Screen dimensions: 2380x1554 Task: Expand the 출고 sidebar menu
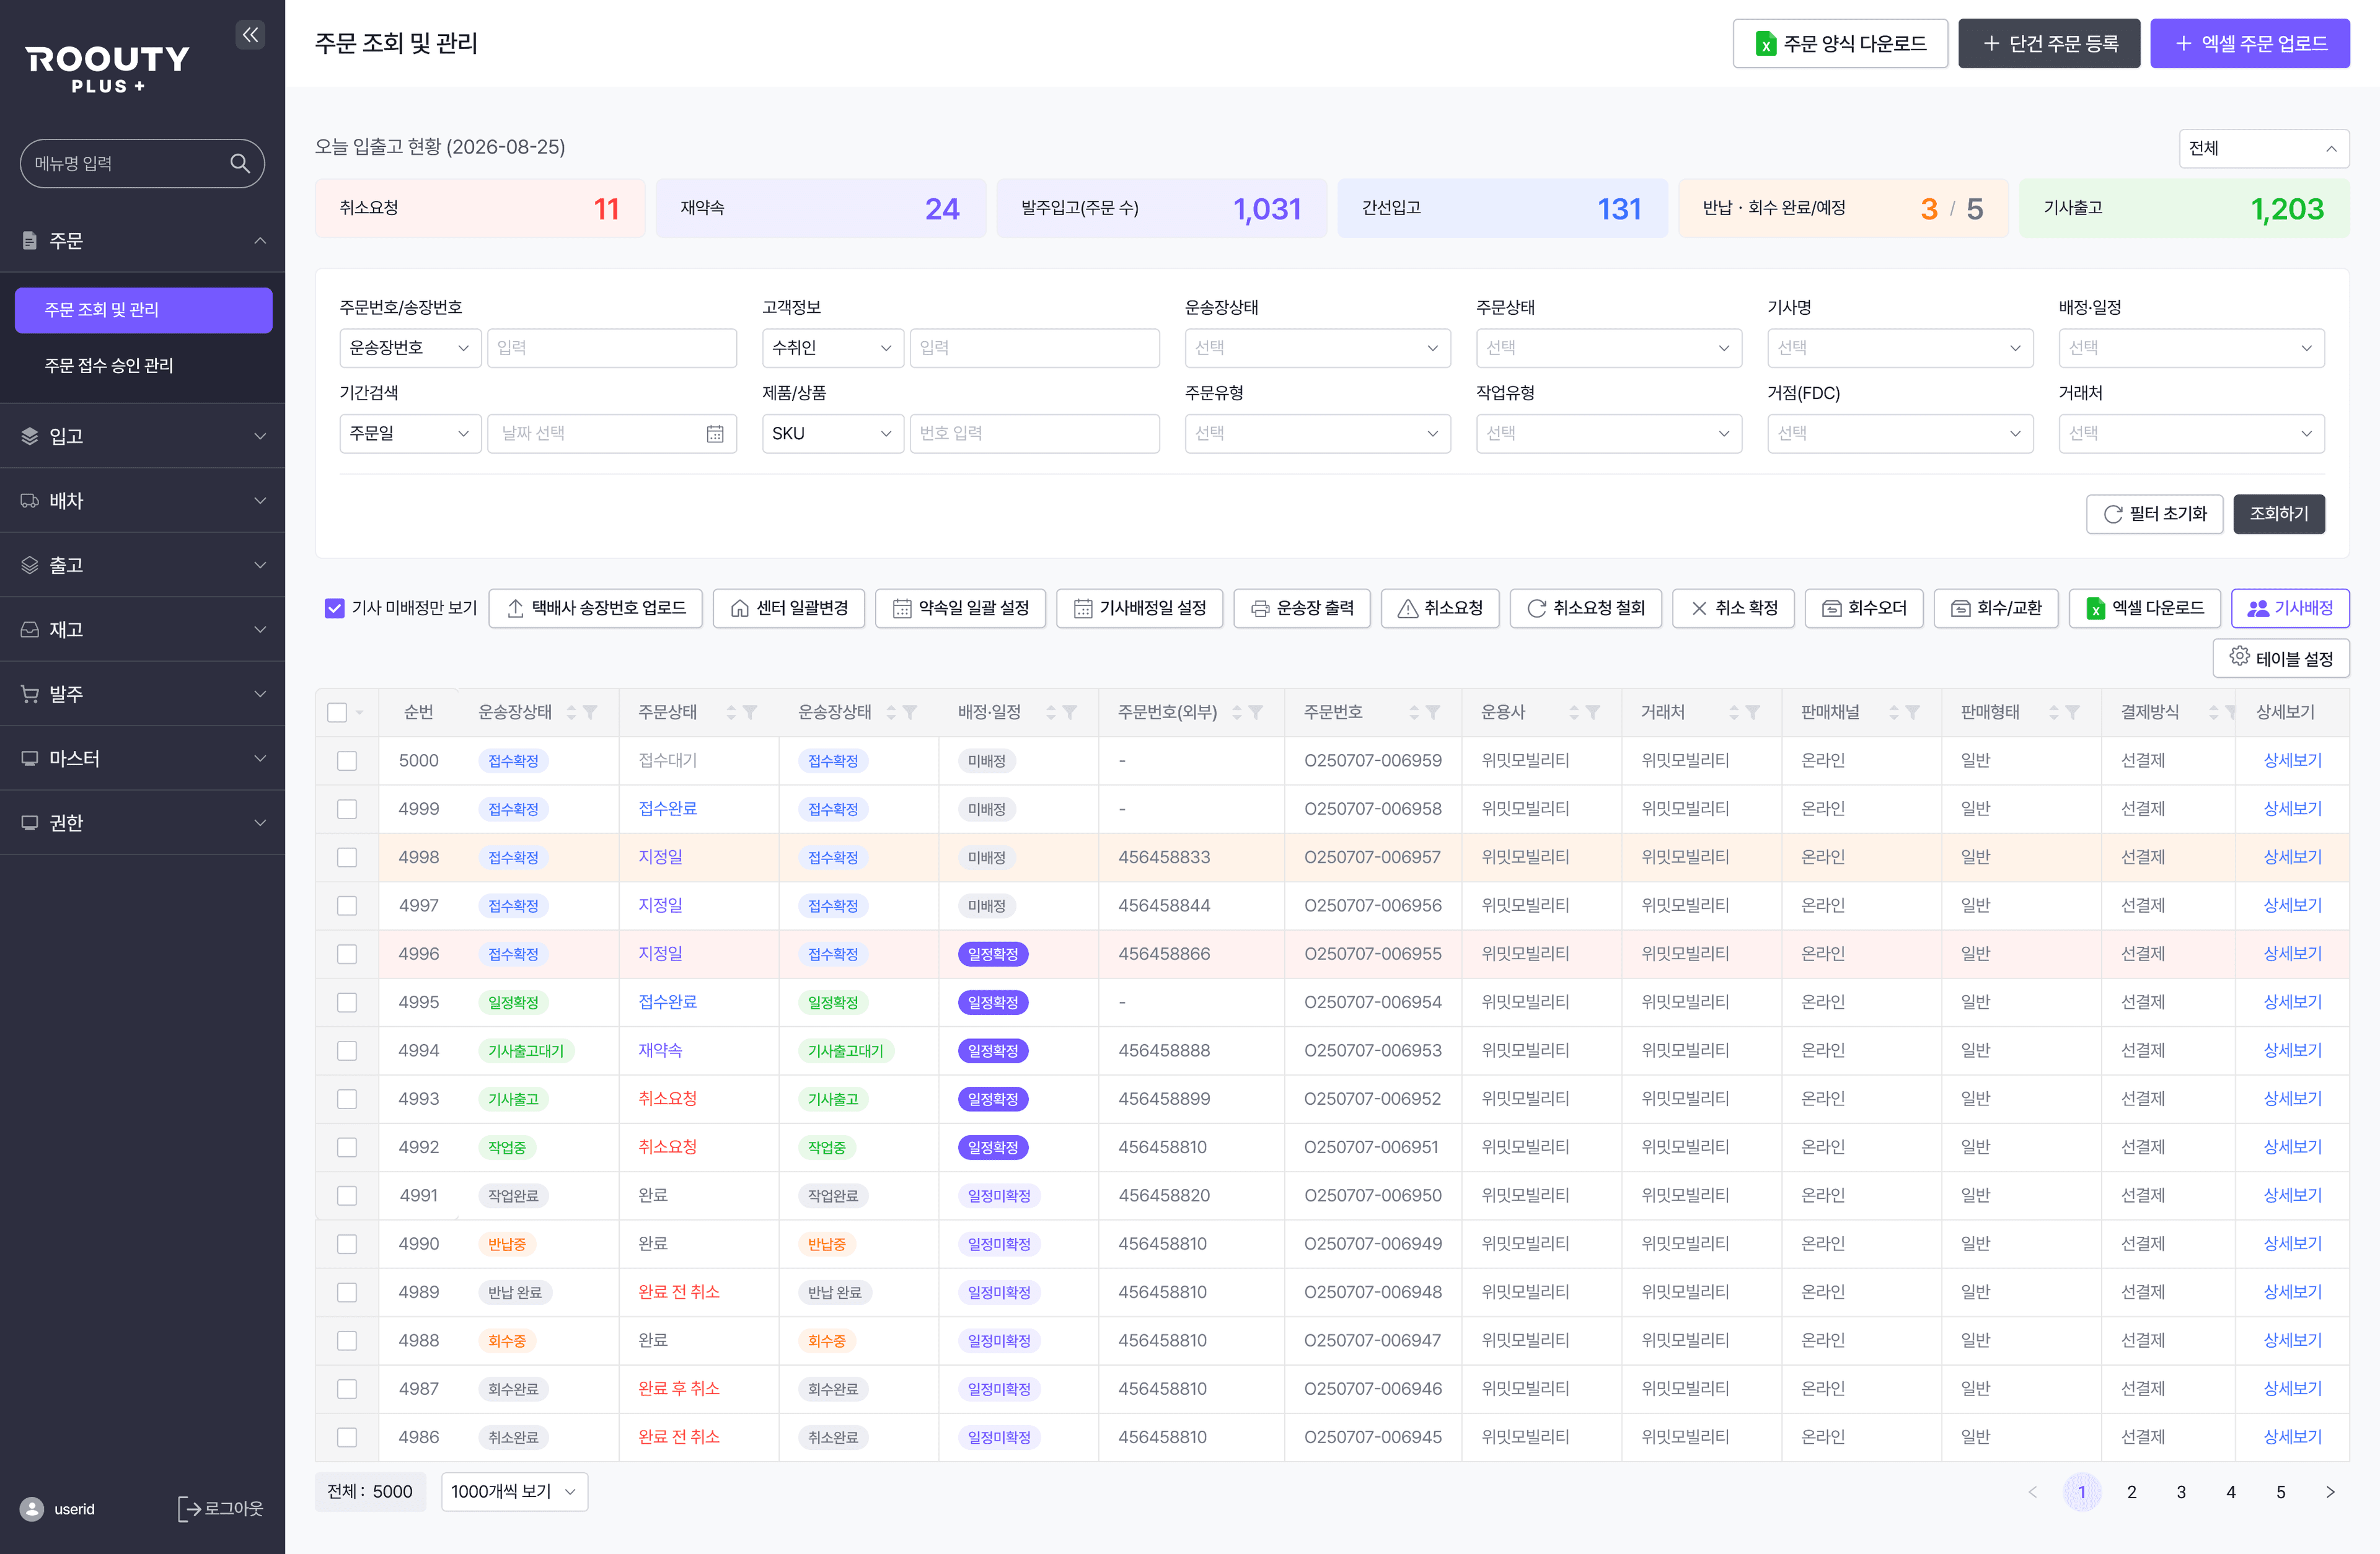pyautogui.click(x=142, y=565)
